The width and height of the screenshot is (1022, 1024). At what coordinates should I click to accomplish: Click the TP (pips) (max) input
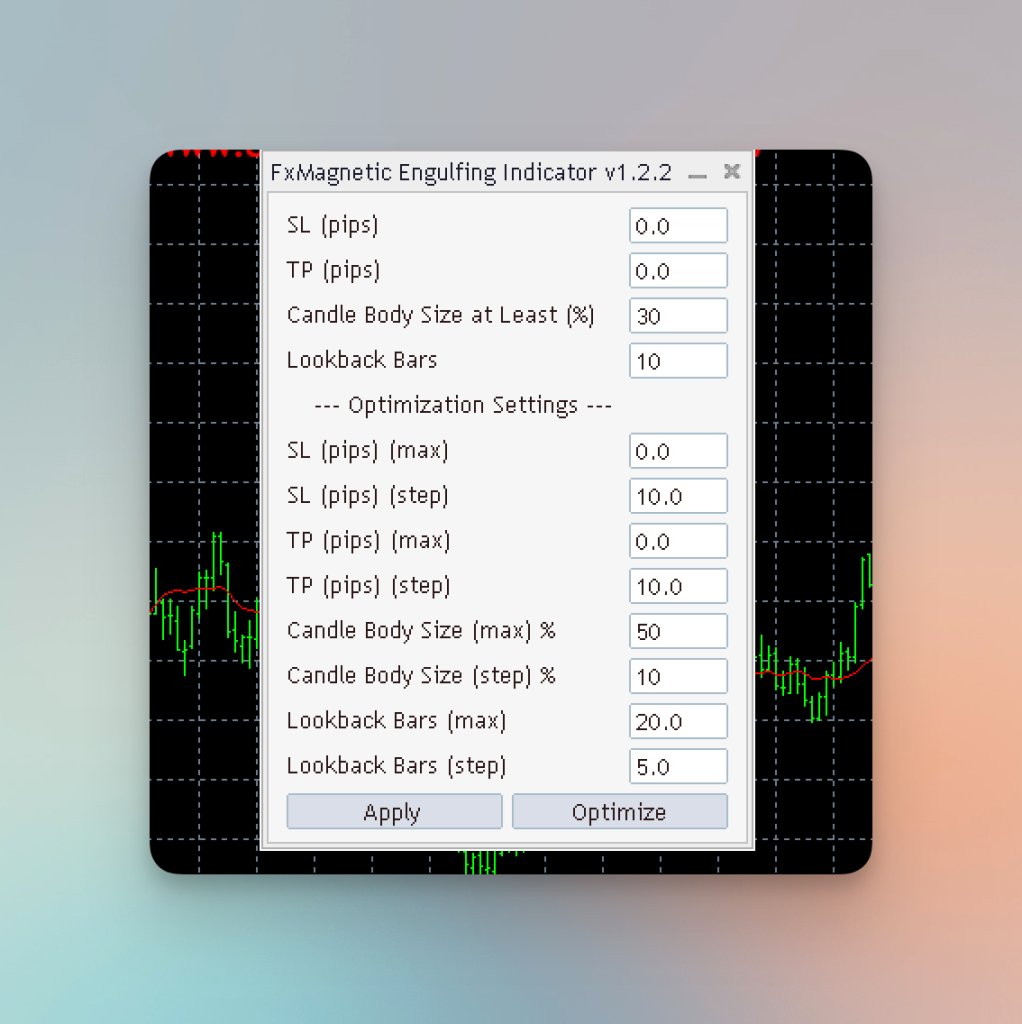point(678,541)
